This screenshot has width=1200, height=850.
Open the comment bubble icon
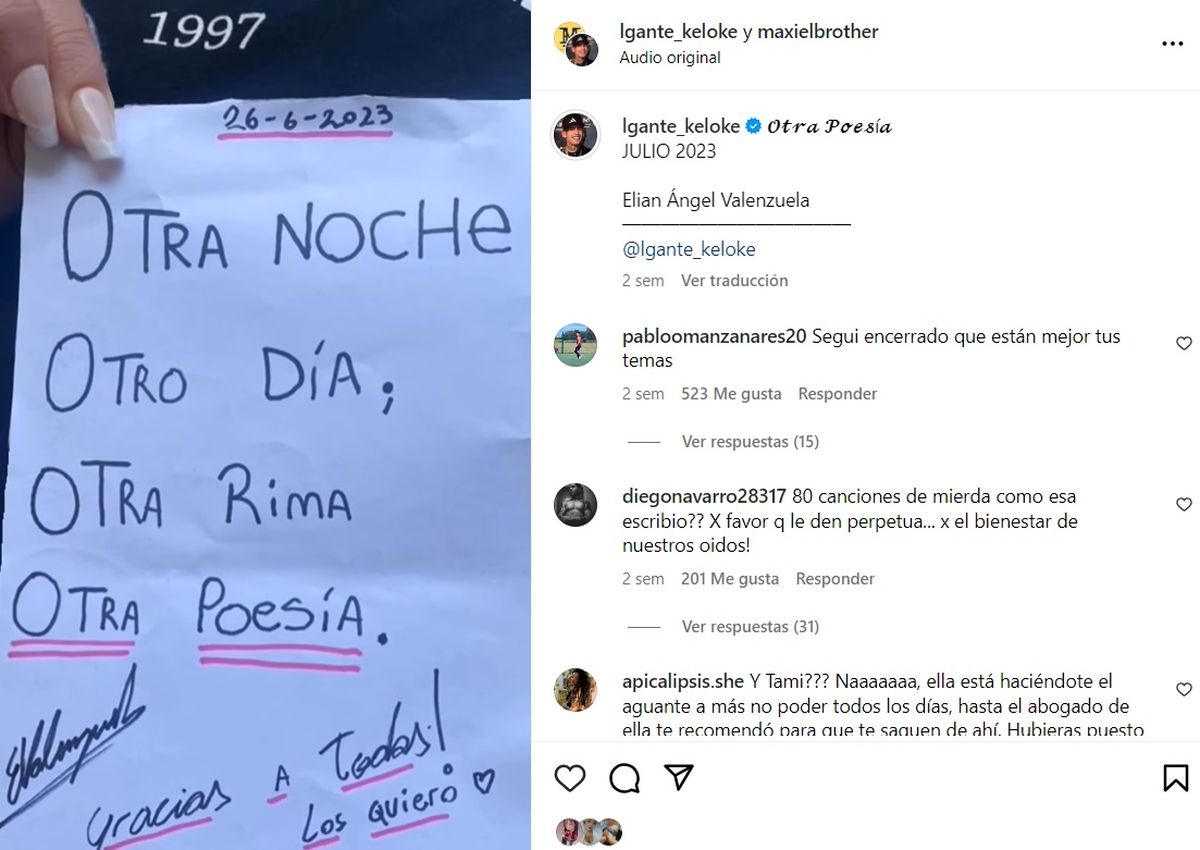(x=625, y=778)
